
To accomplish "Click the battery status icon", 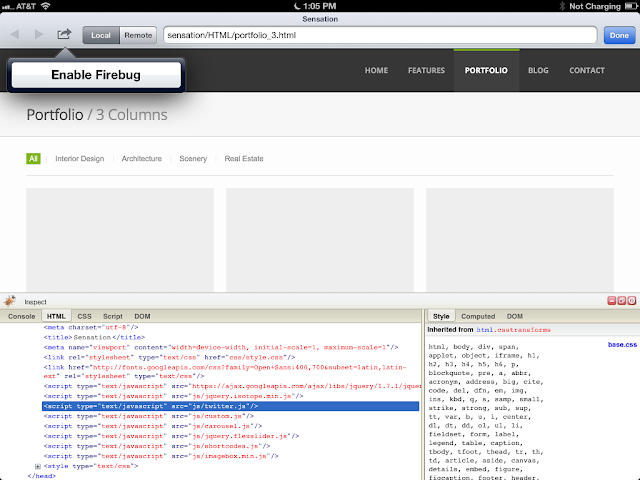I will pyautogui.click(x=631, y=6).
